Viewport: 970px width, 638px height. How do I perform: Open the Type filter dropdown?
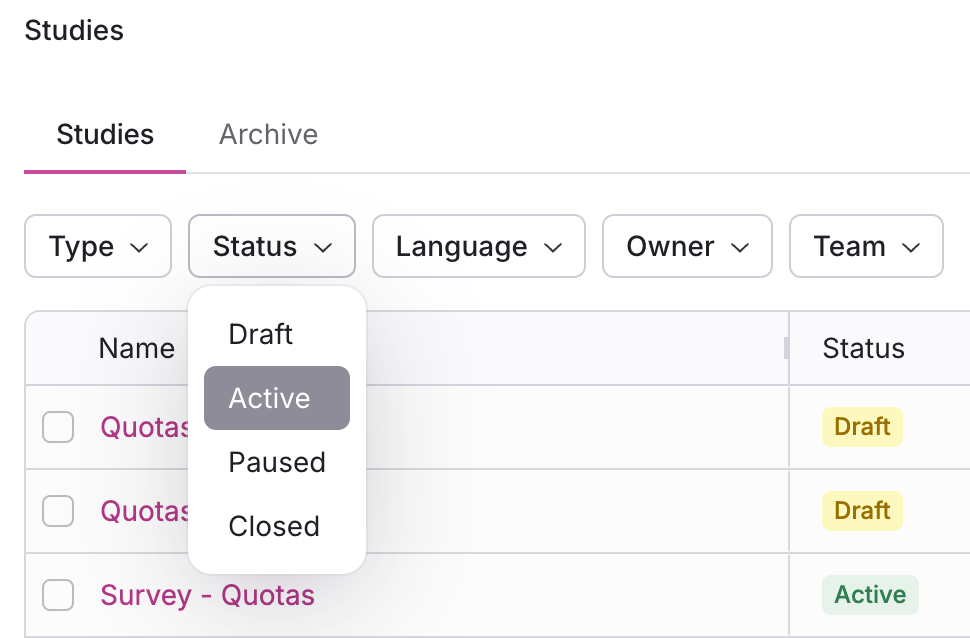point(98,247)
